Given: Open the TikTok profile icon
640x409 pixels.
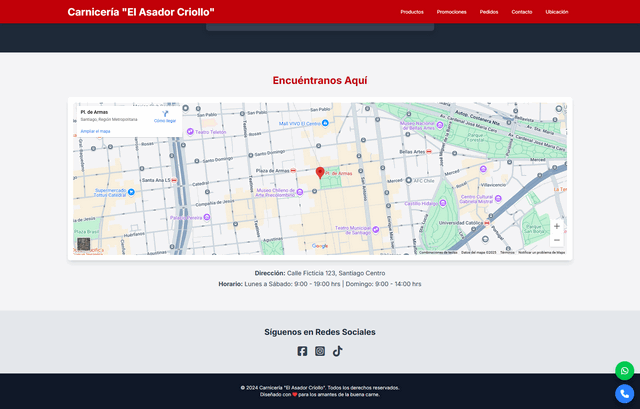Looking at the screenshot, I should pyautogui.click(x=338, y=351).
